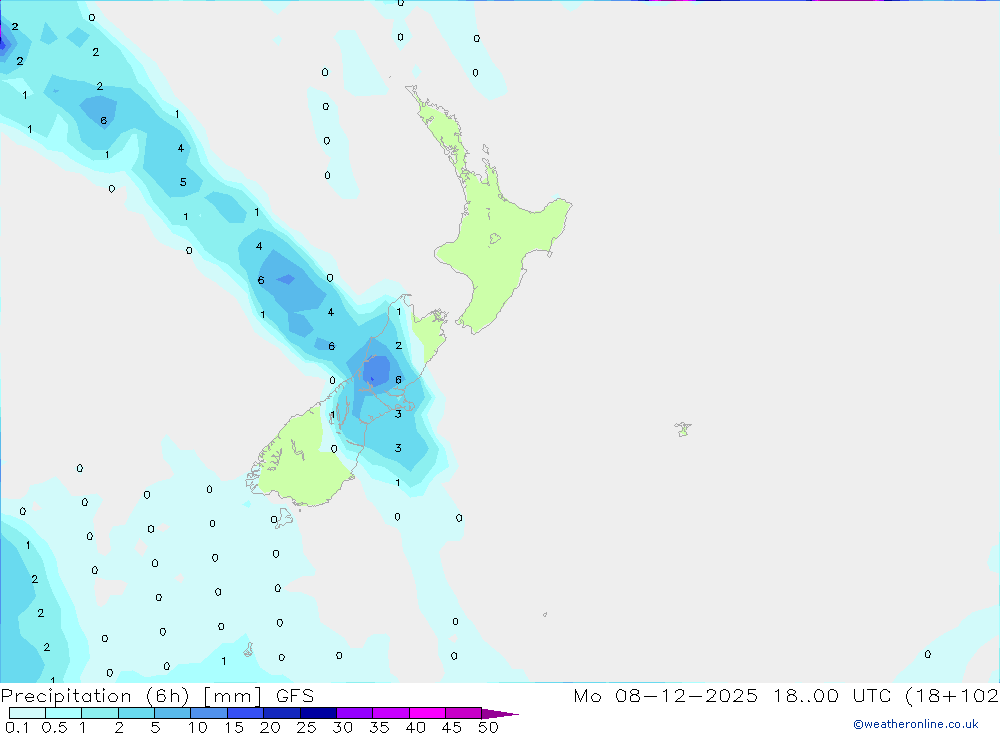The width and height of the screenshot is (1000, 733).
Task: Select the '35' legend scale label
Action: [379, 727]
